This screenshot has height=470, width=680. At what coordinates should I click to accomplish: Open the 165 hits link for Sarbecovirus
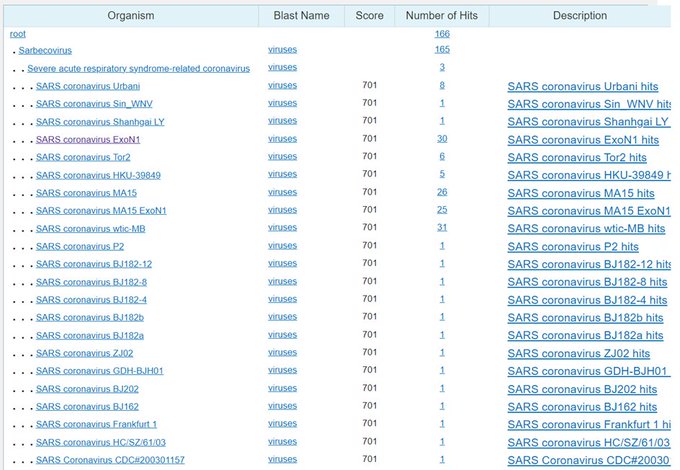442,50
